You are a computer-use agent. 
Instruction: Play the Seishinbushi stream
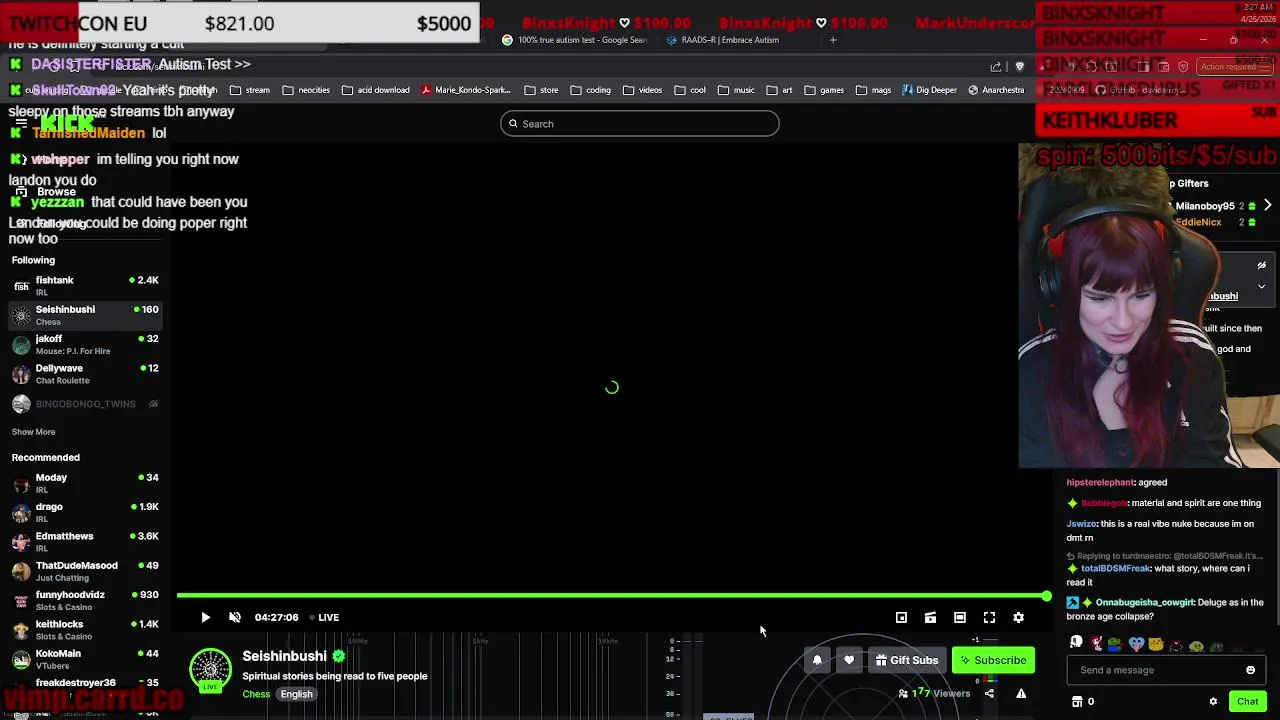(205, 617)
